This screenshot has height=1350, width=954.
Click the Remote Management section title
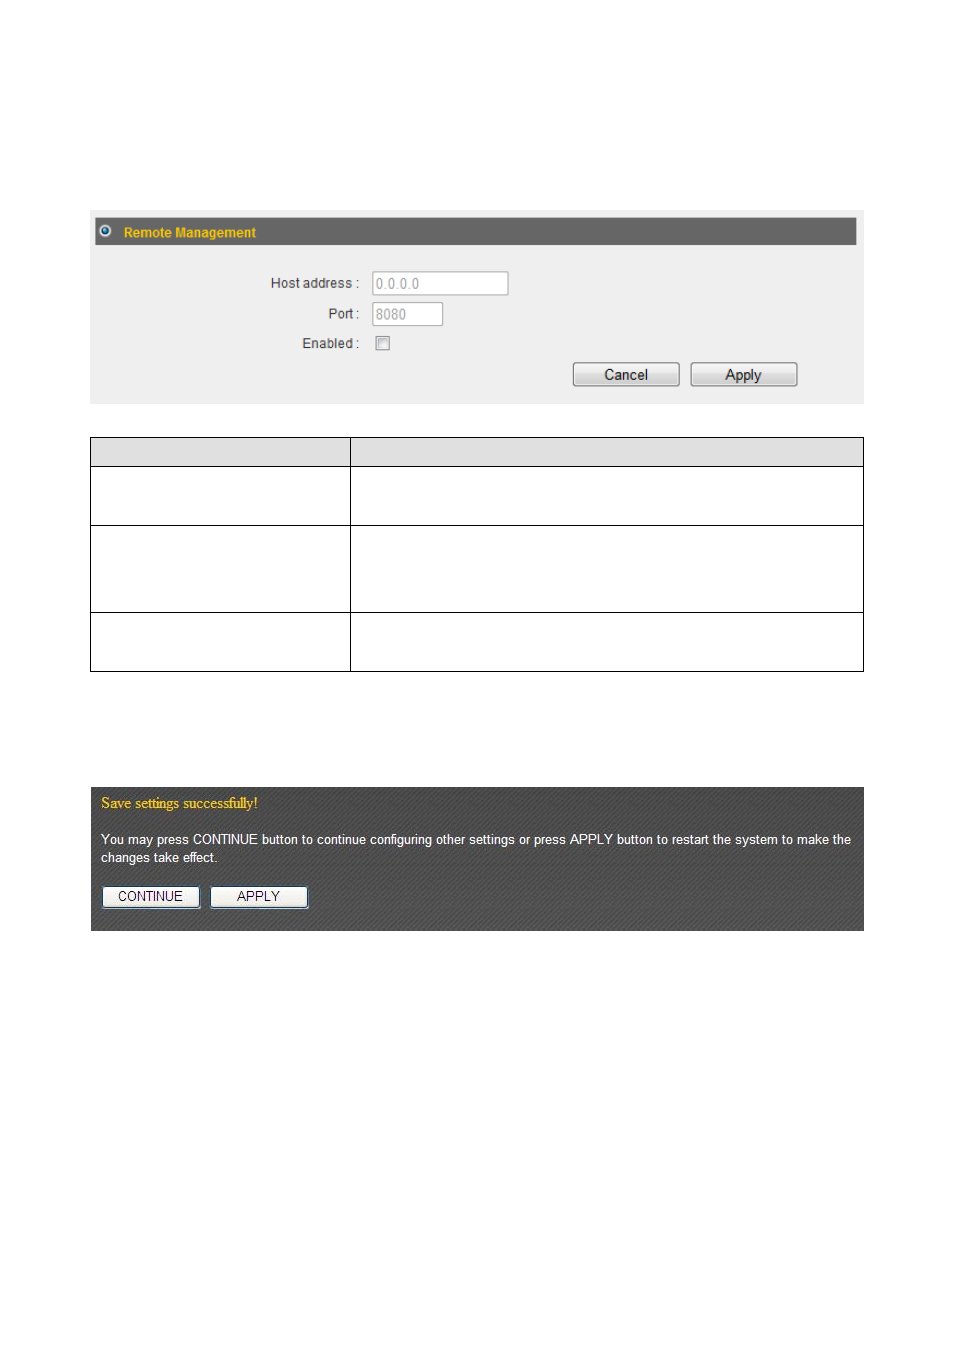(x=189, y=233)
